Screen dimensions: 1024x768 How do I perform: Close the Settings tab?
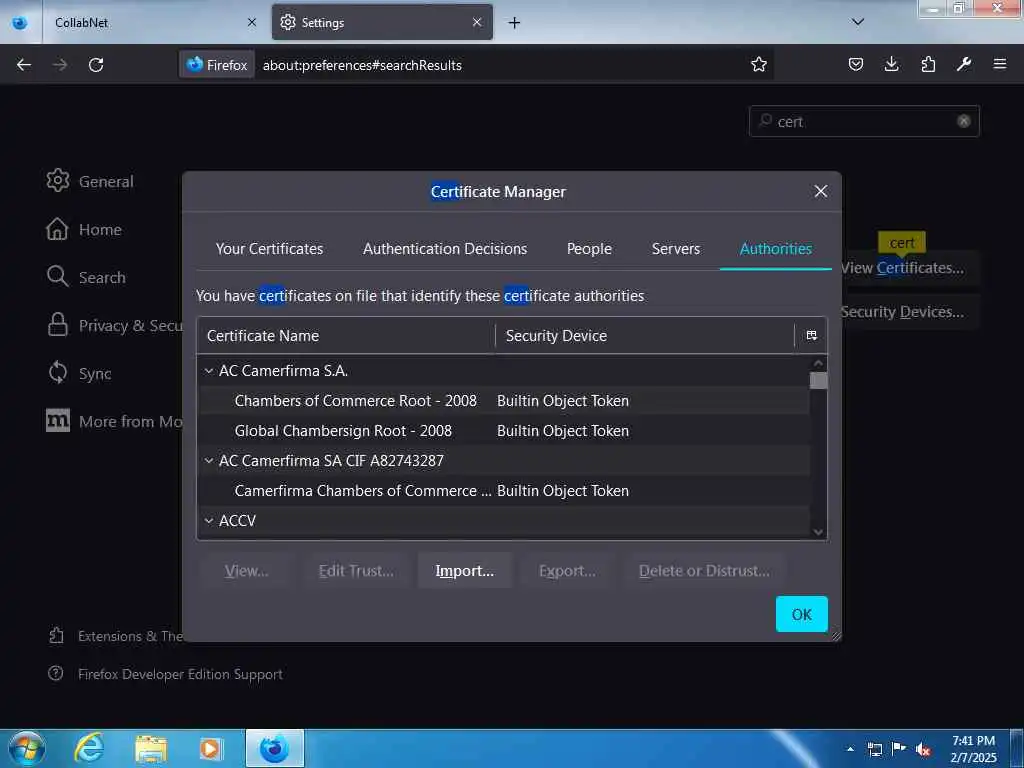pyautogui.click(x=477, y=22)
